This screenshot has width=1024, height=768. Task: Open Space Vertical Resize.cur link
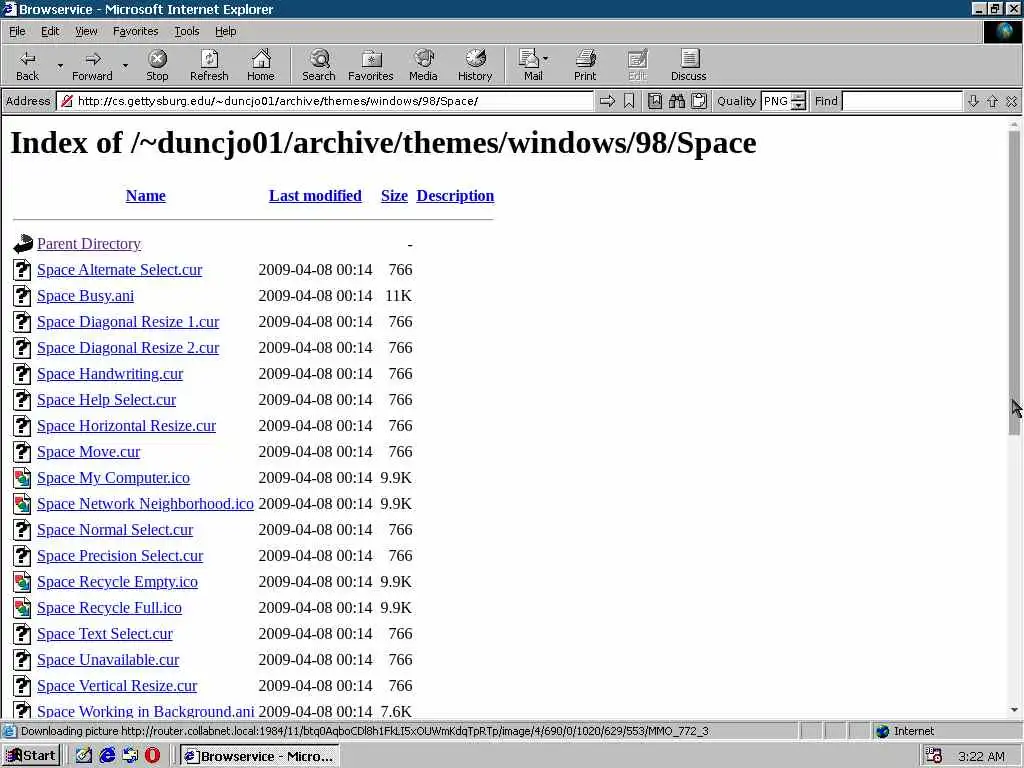click(x=117, y=686)
